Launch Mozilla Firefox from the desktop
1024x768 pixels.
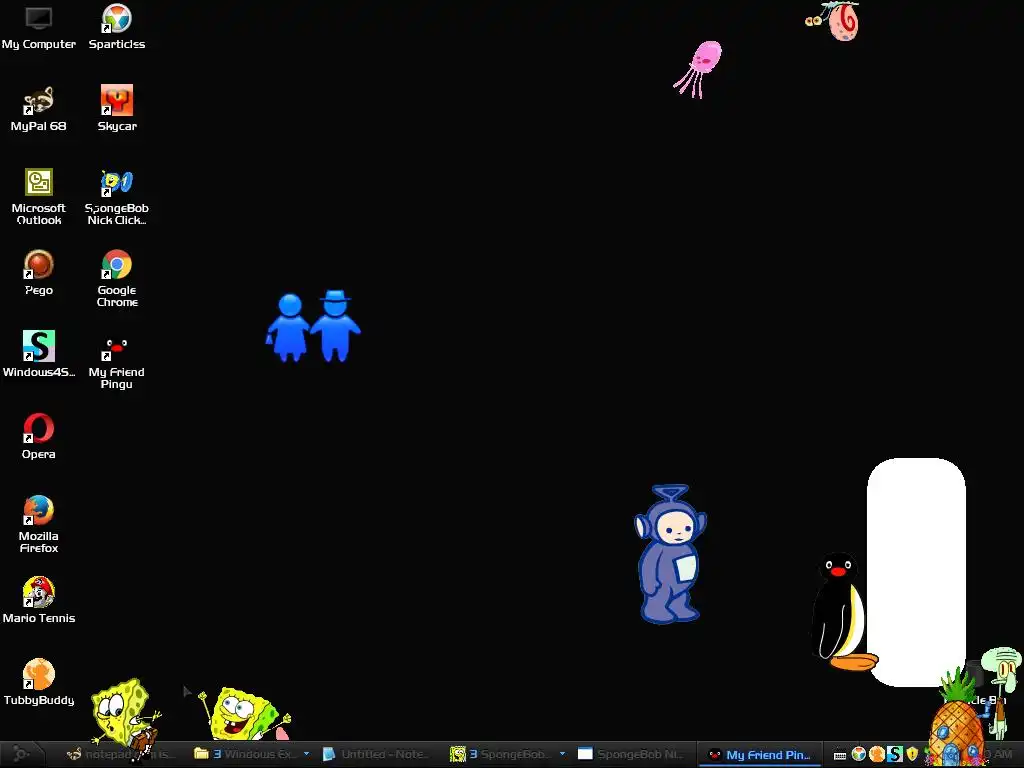(x=39, y=525)
